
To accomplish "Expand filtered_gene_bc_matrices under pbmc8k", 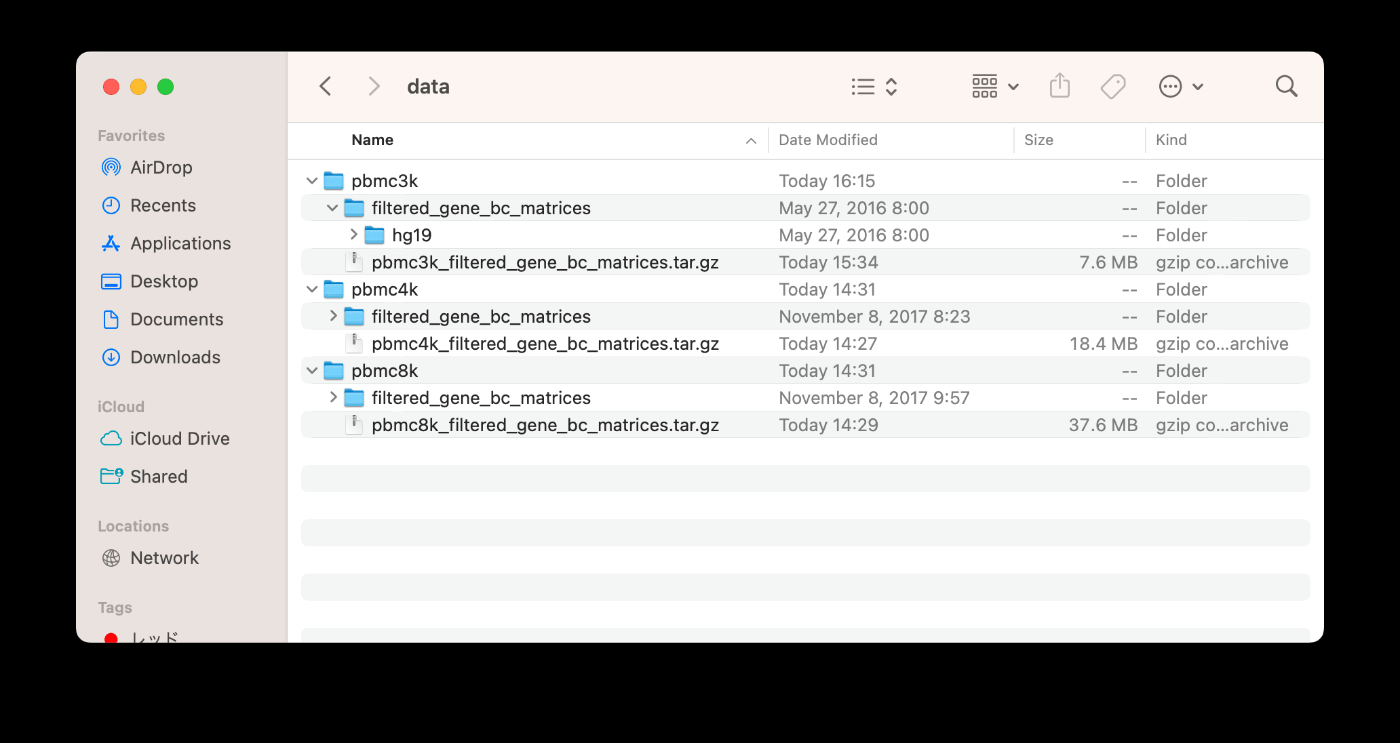I will (x=333, y=397).
